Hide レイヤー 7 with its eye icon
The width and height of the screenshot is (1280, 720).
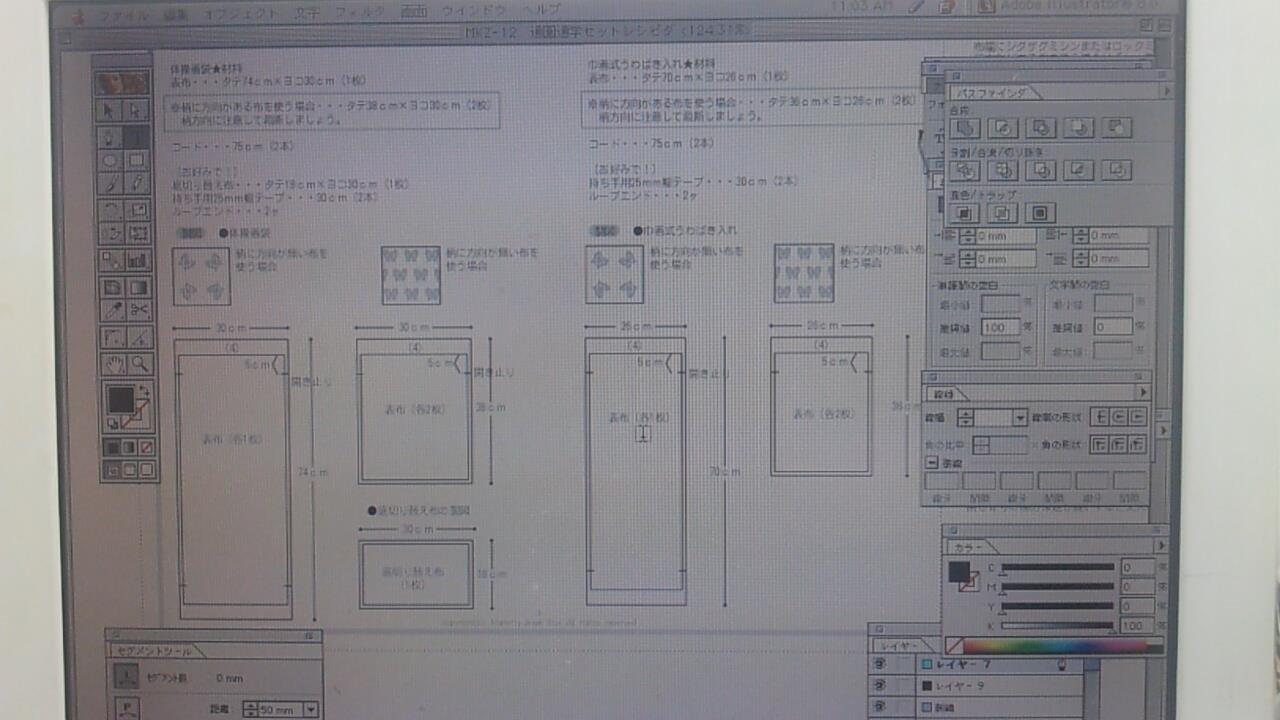[x=882, y=664]
